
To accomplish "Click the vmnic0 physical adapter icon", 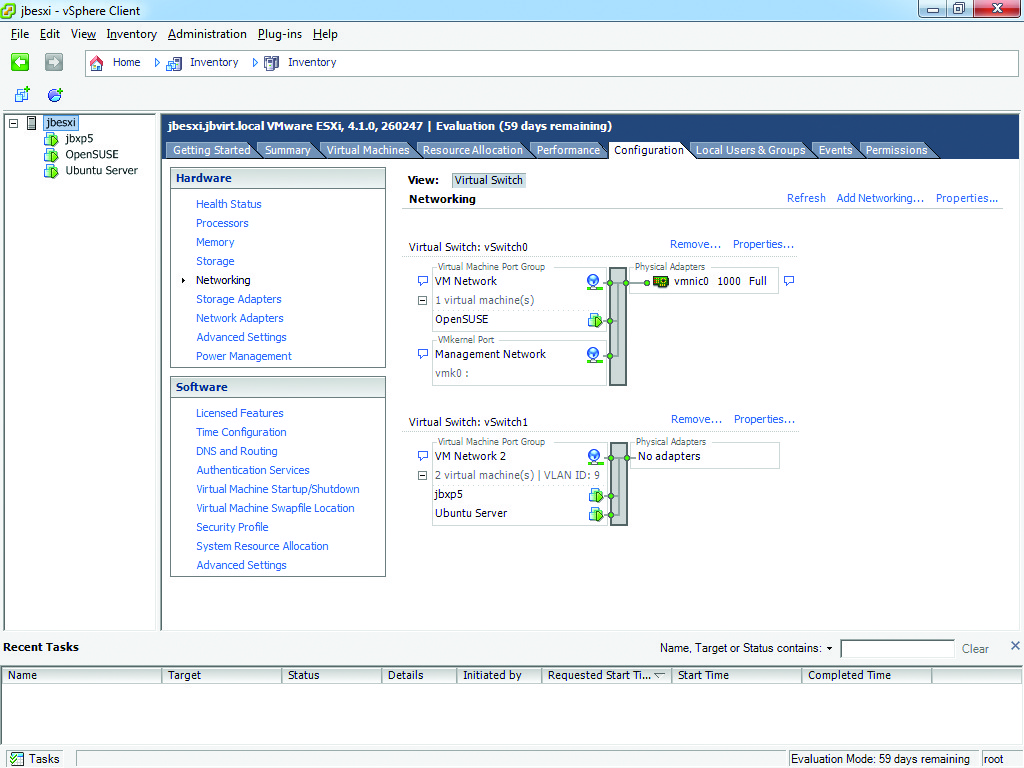I will [661, 282].
